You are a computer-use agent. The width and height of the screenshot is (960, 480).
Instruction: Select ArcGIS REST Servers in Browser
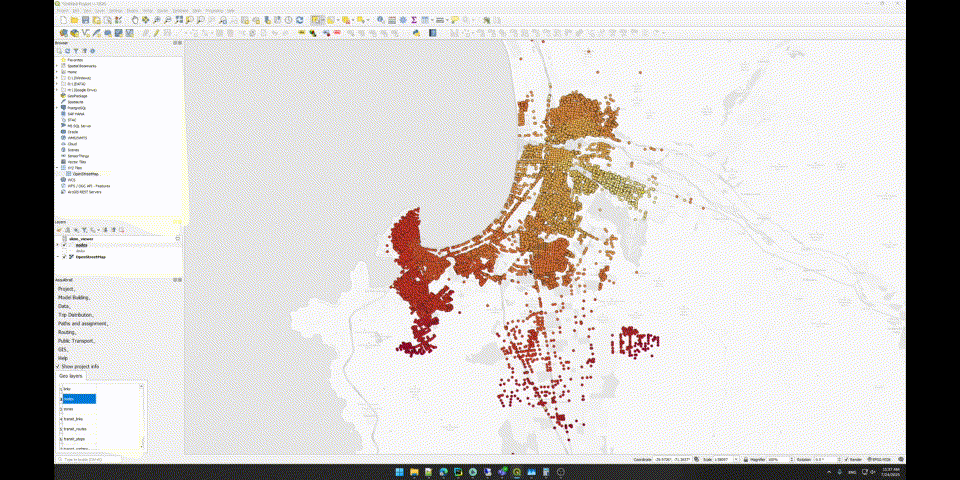click(x=84, y=192)
